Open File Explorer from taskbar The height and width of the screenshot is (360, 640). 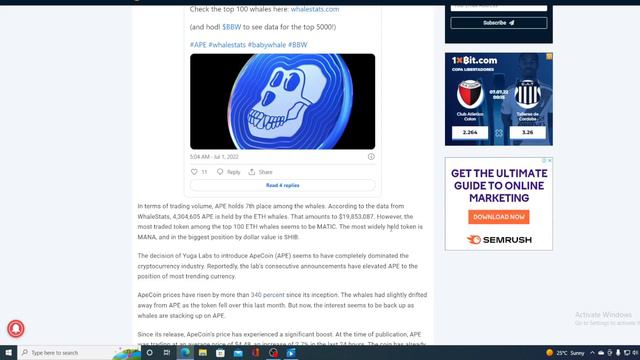pos(203,353)
